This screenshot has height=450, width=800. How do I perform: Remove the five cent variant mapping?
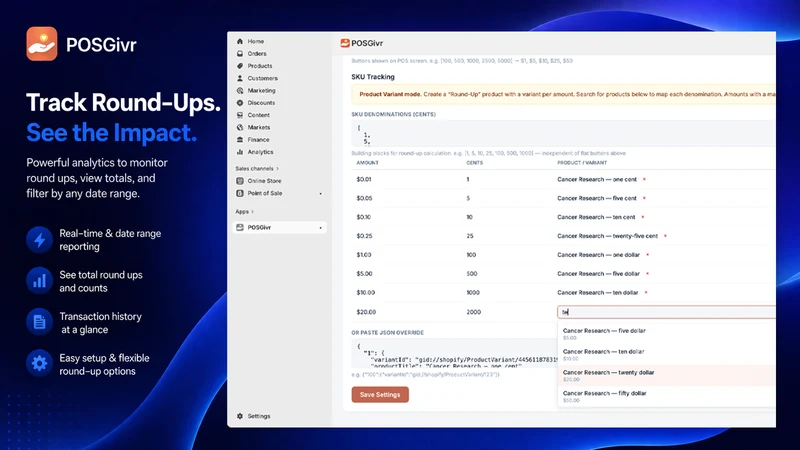click(x=644, y=198)
